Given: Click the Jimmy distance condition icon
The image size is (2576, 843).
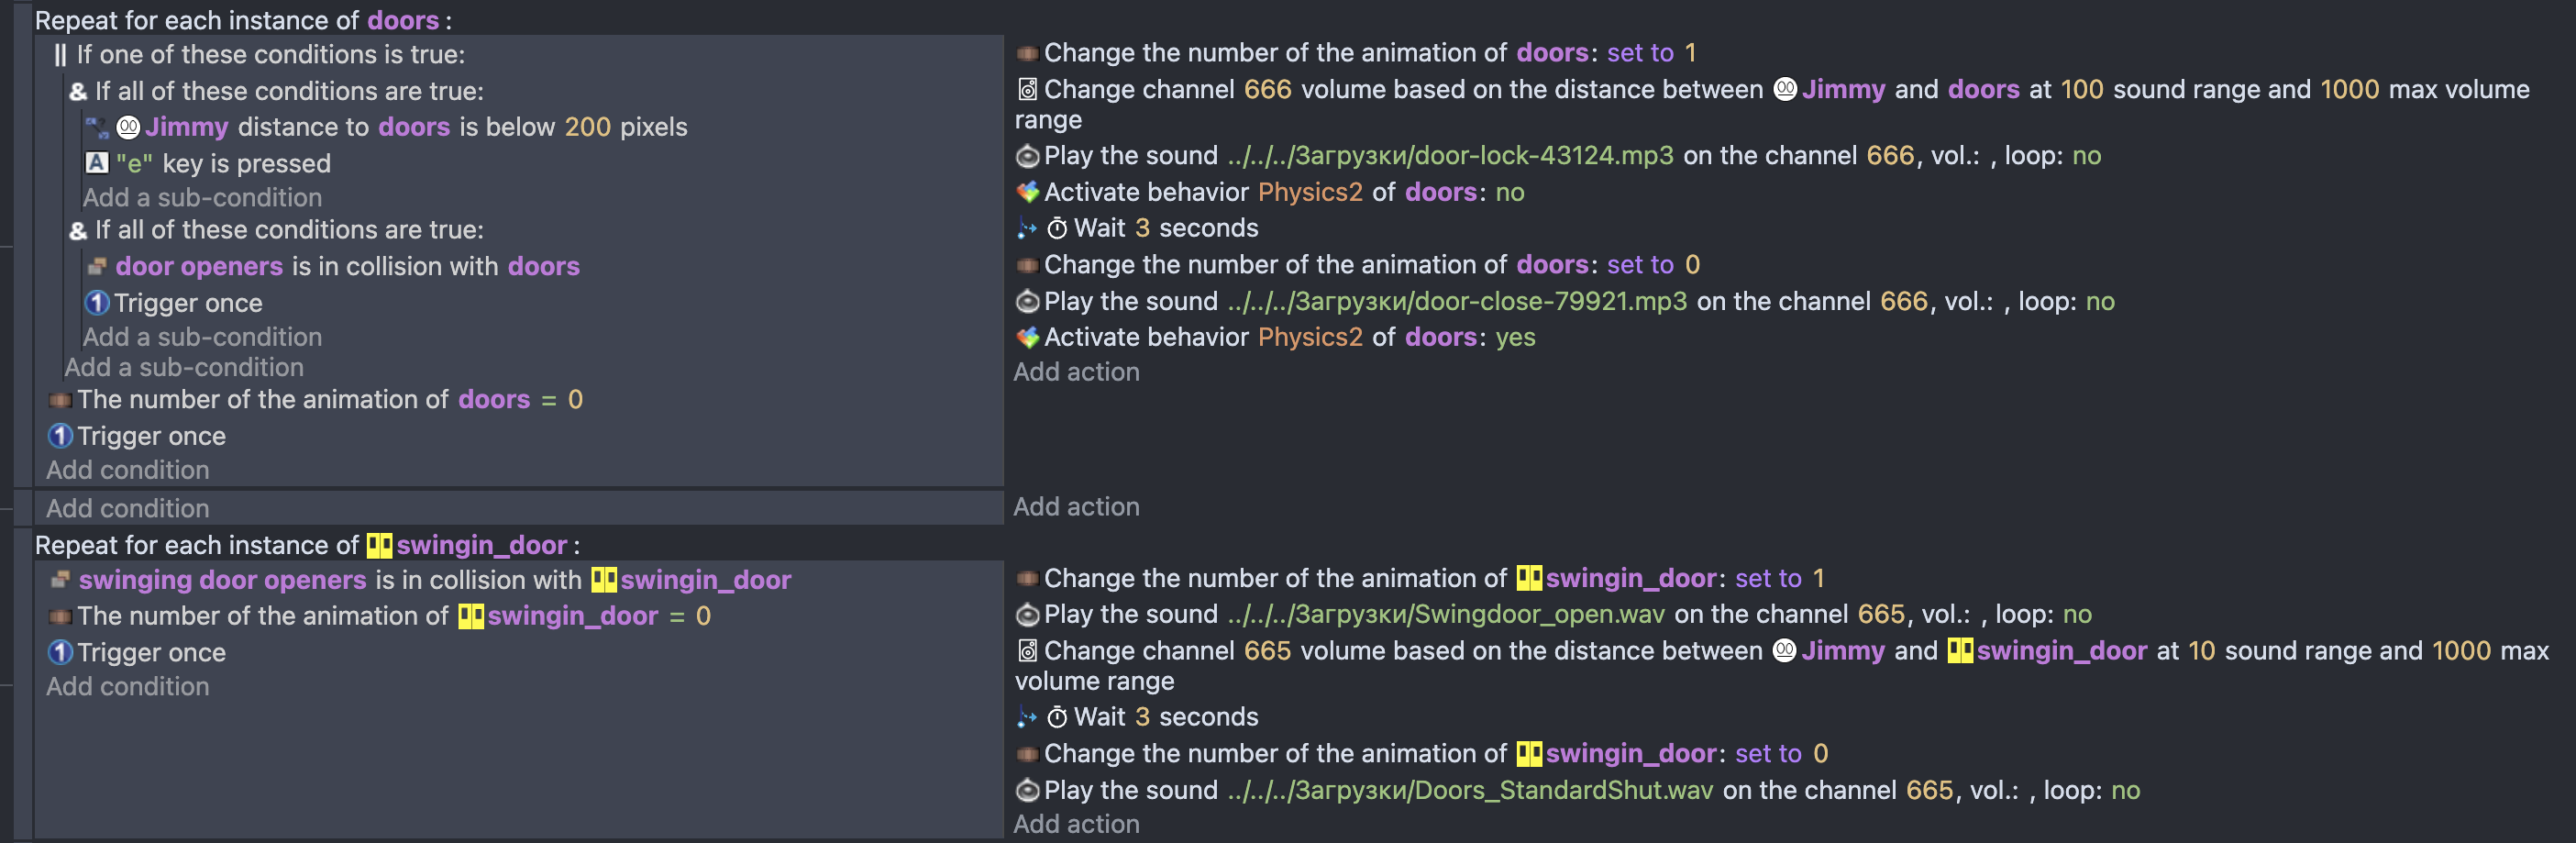Looking at the screenshot, I should [x=97, y=127].
